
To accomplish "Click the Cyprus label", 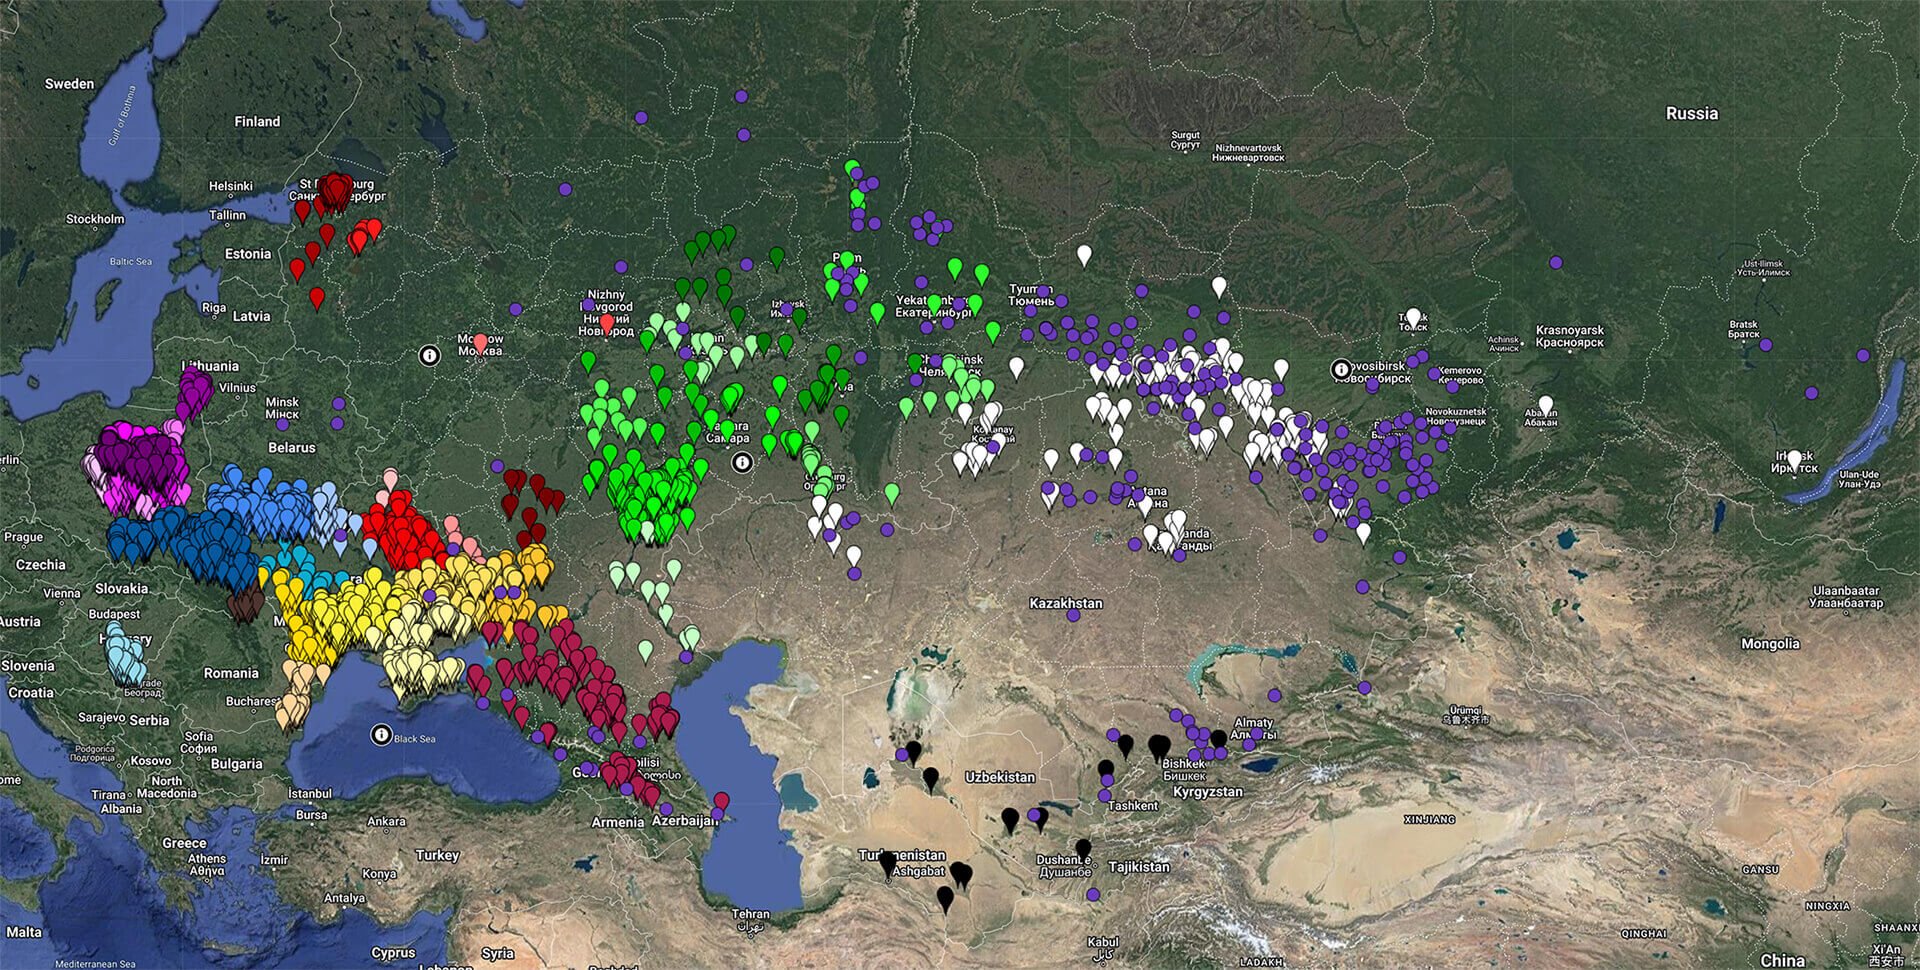I will point(393,952).
